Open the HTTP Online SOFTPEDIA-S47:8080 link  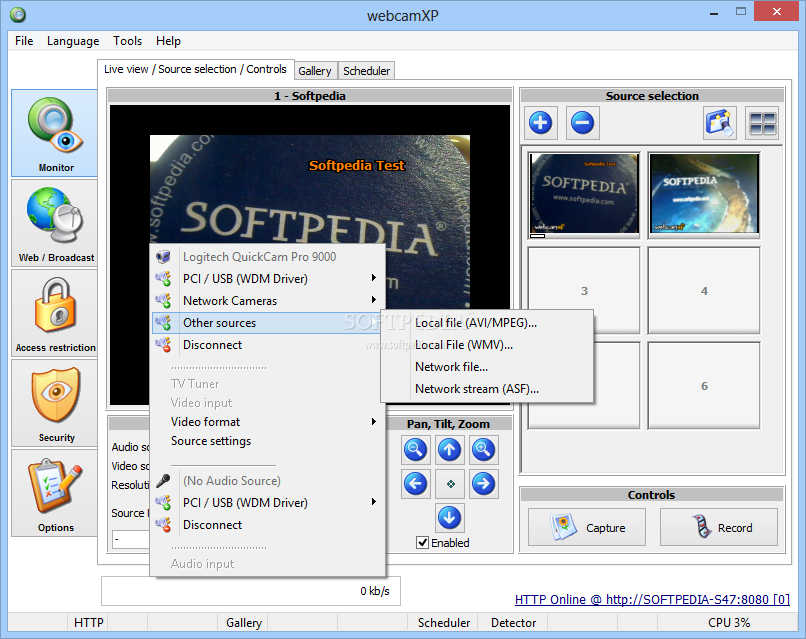tap(652, 600)
